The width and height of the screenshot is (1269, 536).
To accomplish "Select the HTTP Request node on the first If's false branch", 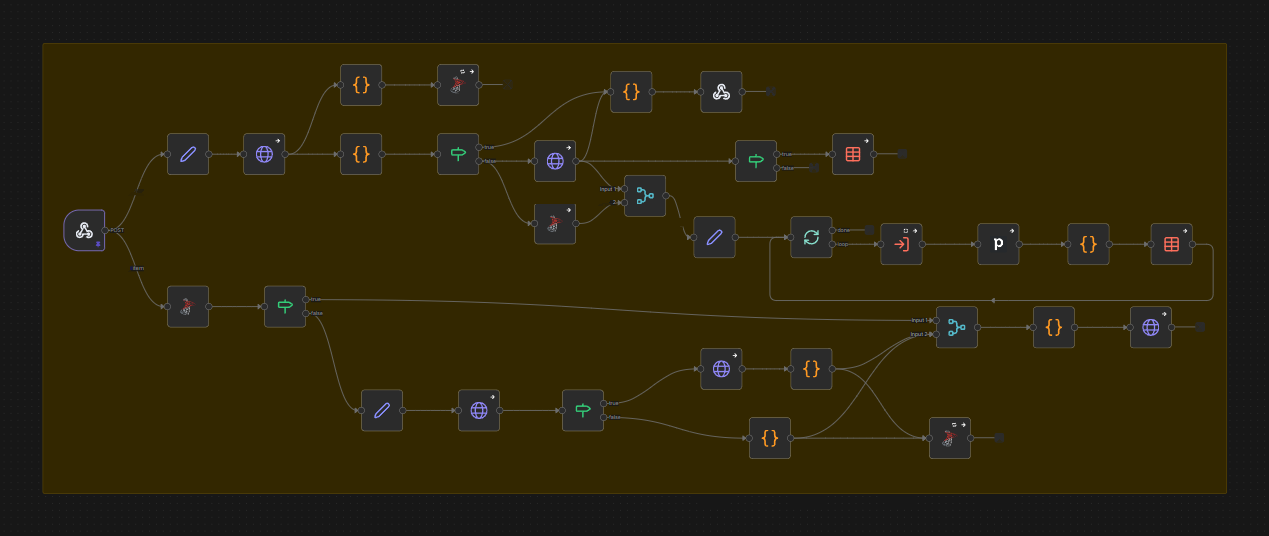I will [555, 161].
